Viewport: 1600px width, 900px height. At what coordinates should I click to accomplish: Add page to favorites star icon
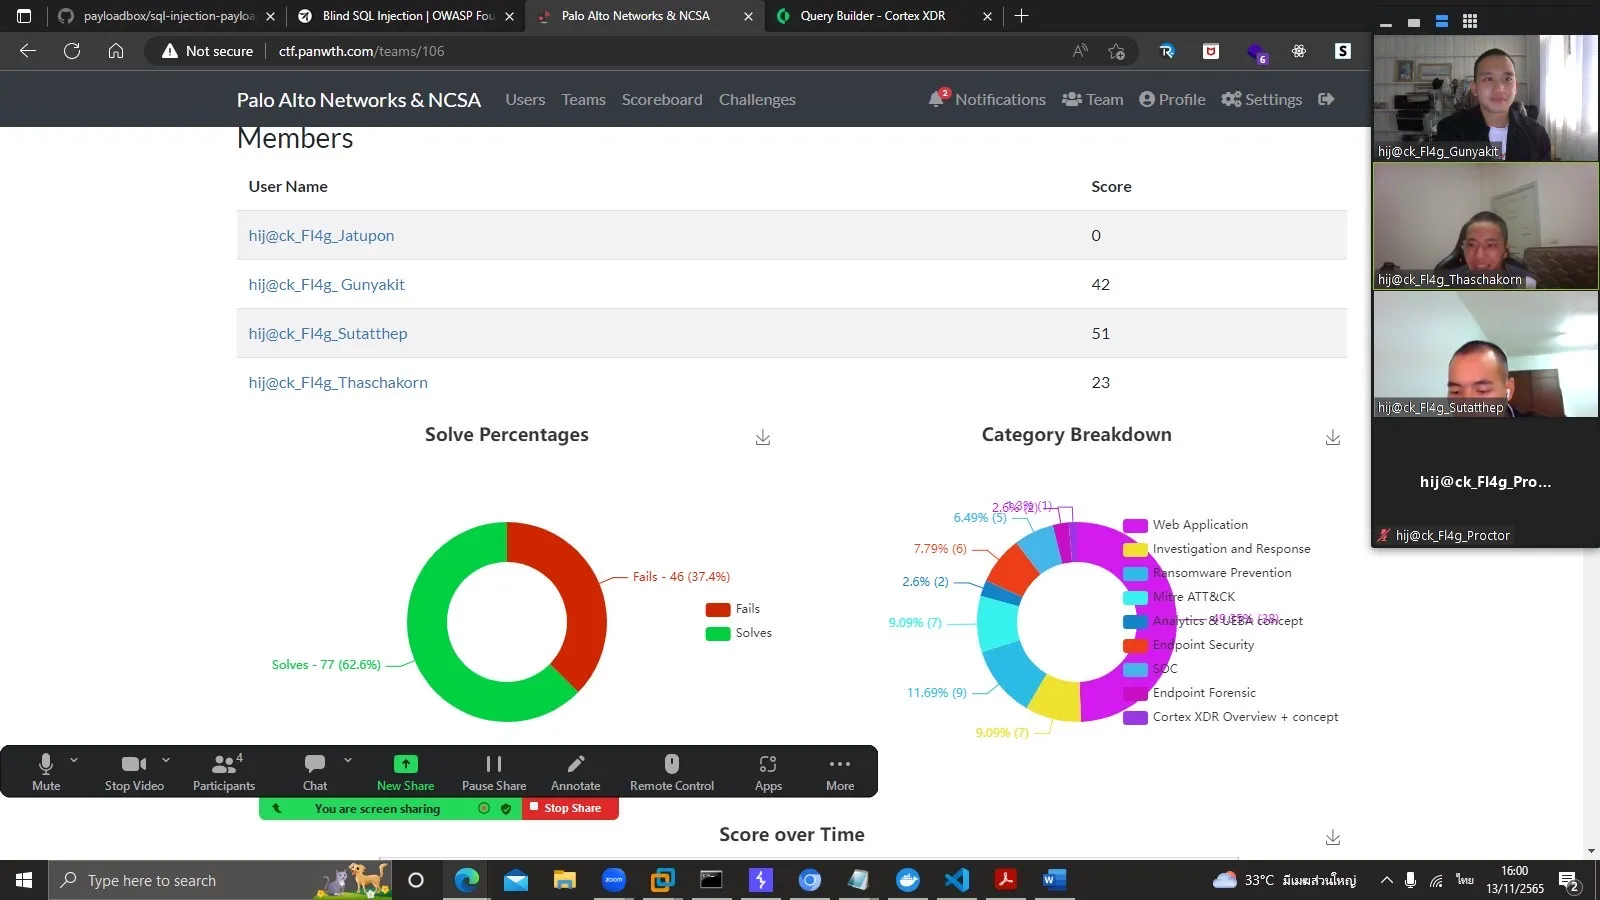pyautogui.click(x=1117, y=51)
